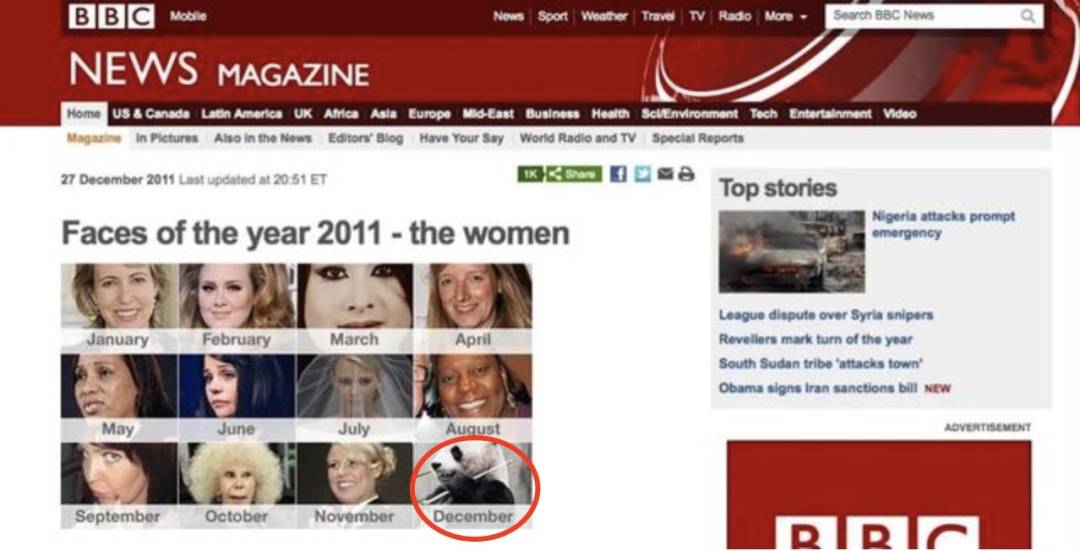Click the BBC logo in header
The image size is (1080, 551).
[x=111, y=17]
